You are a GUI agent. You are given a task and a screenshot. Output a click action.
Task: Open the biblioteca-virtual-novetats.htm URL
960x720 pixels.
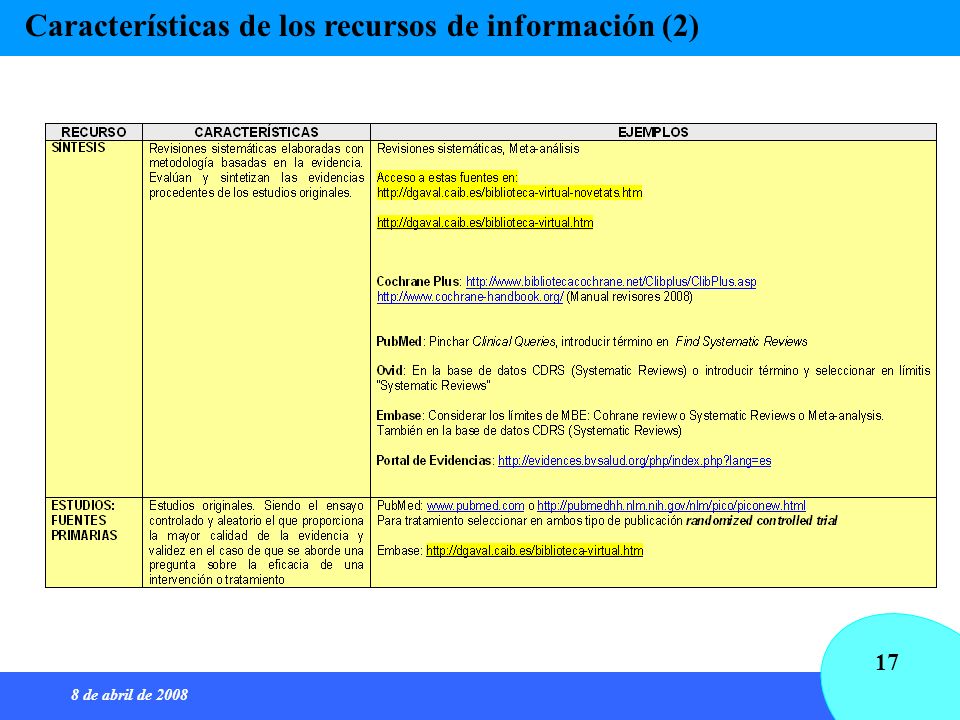pos(509,193)
